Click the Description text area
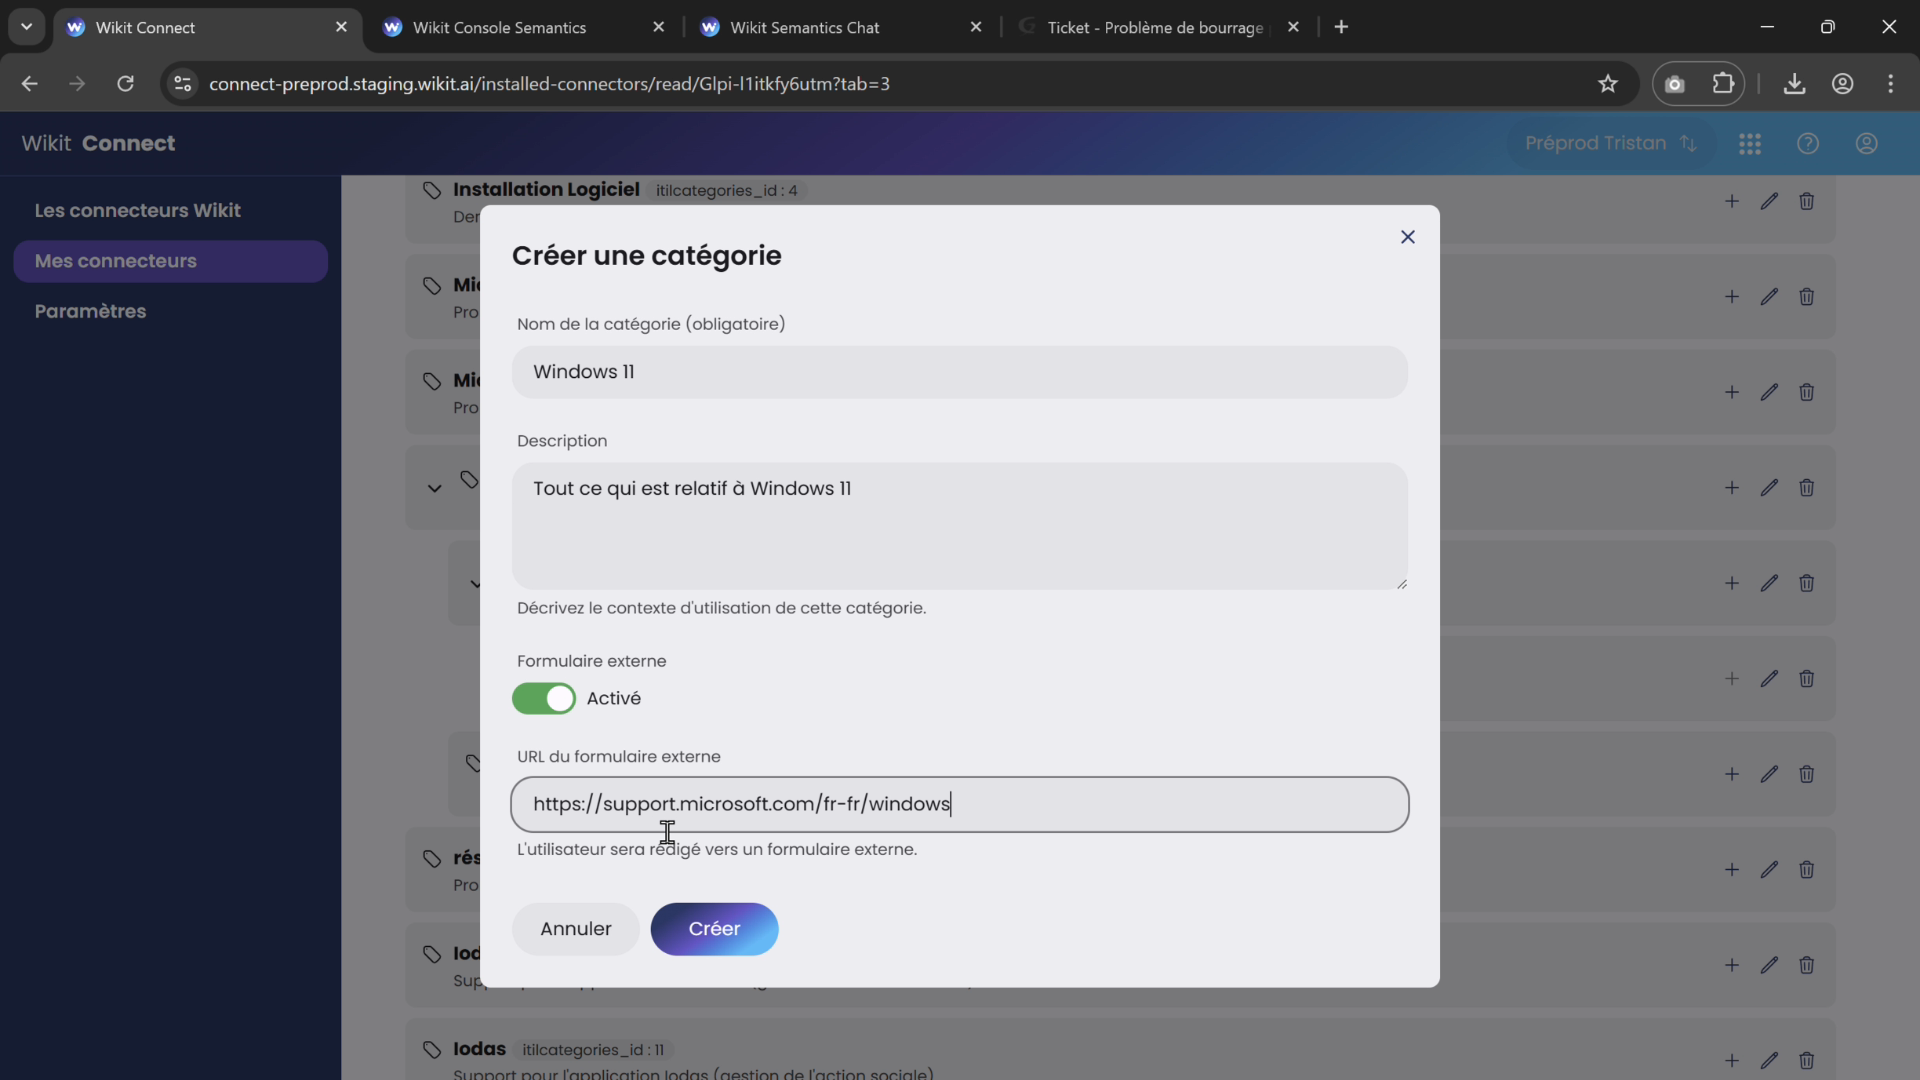 pos(959,525)
